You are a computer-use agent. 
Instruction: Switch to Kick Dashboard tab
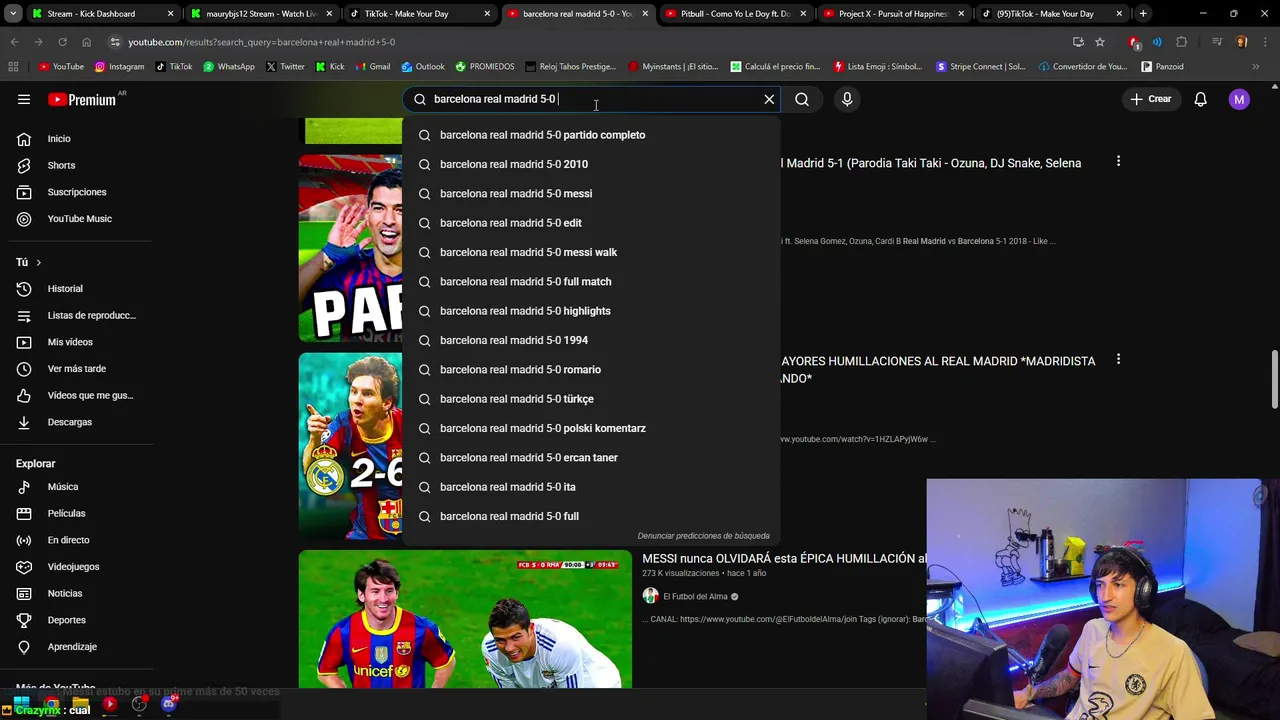tap(101, 14)
